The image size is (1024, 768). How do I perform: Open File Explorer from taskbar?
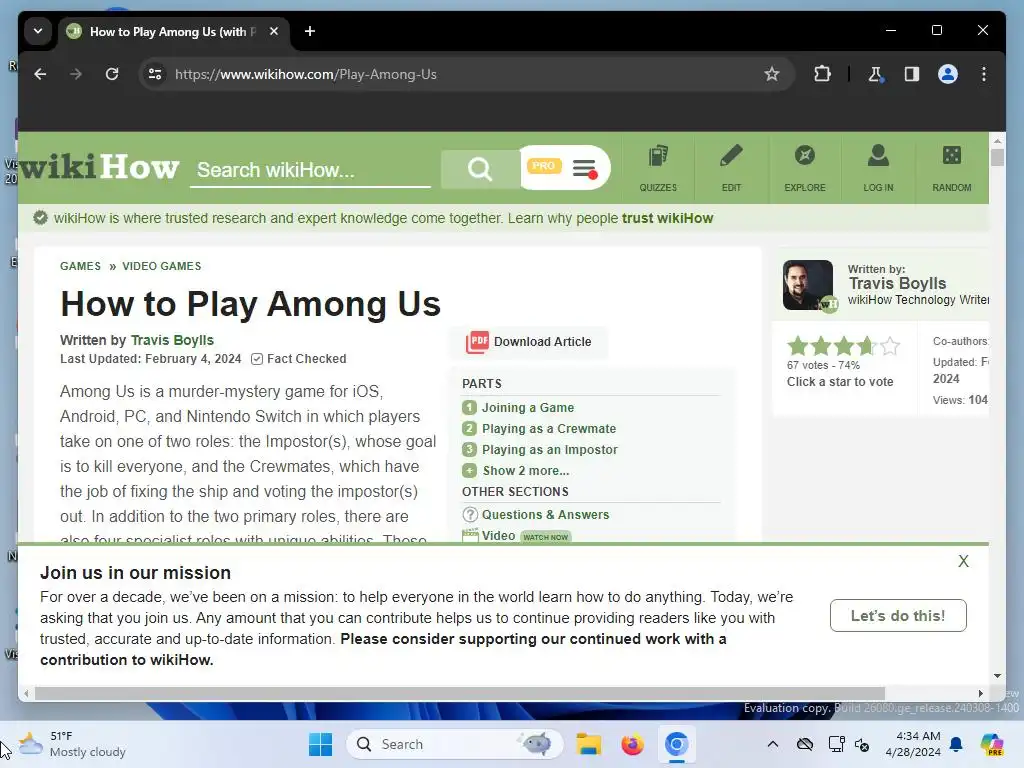(588, 744)
